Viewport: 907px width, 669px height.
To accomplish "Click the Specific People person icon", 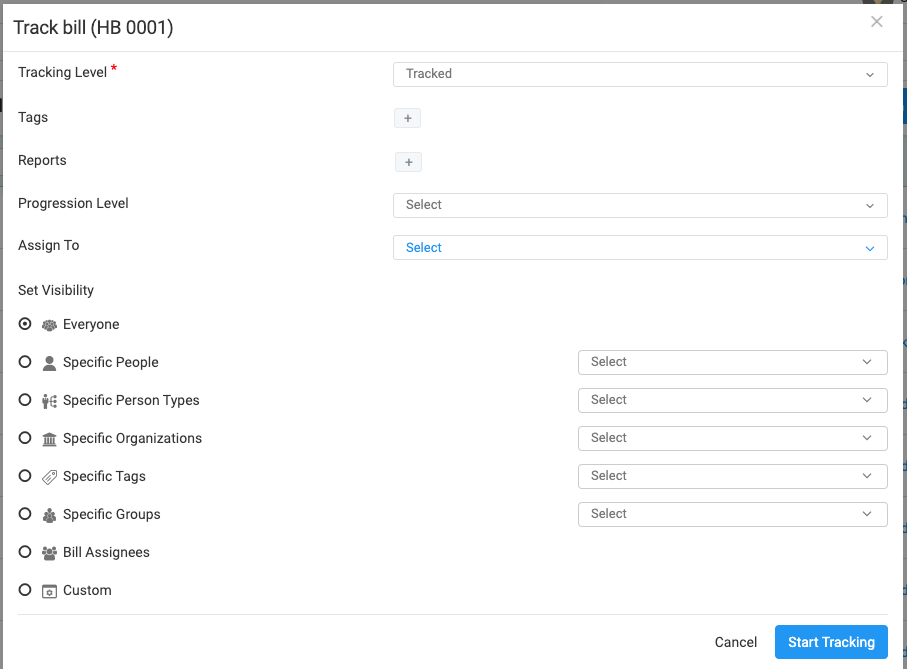I will point(49,363).
